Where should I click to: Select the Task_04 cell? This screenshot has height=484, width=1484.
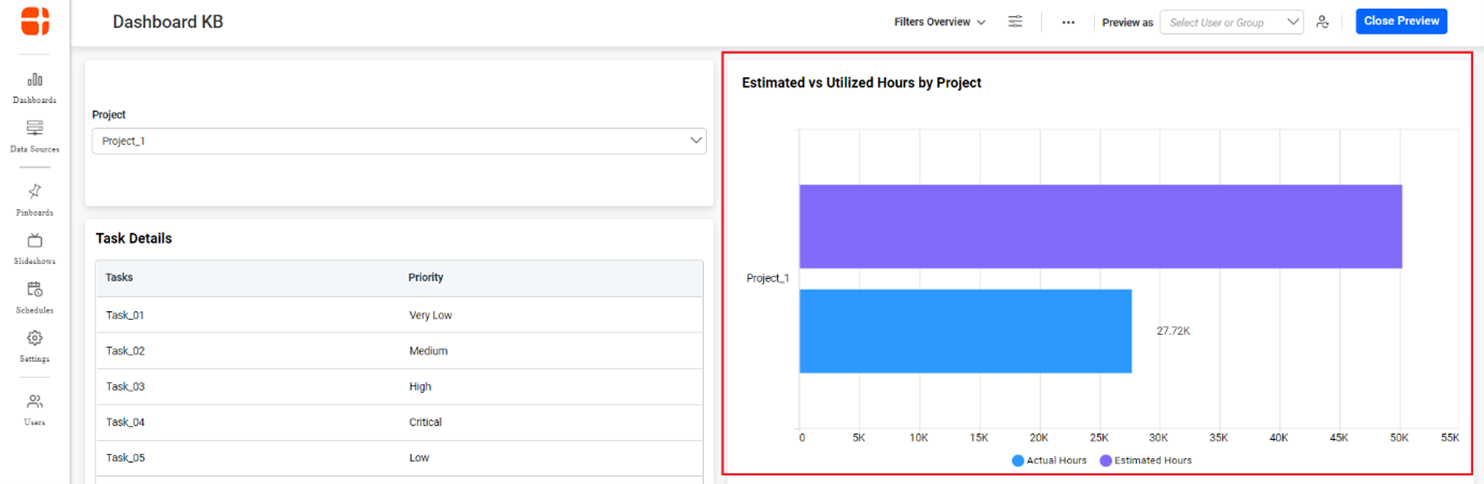tap(125, 422)
